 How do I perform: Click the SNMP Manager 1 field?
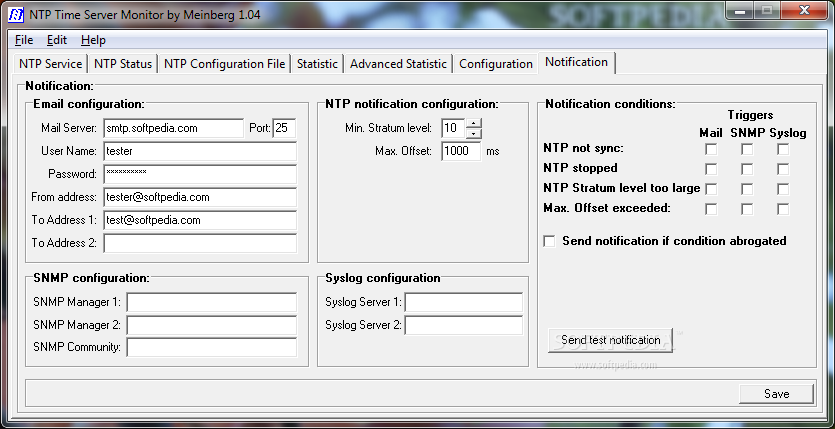click(x=211, y=302)
